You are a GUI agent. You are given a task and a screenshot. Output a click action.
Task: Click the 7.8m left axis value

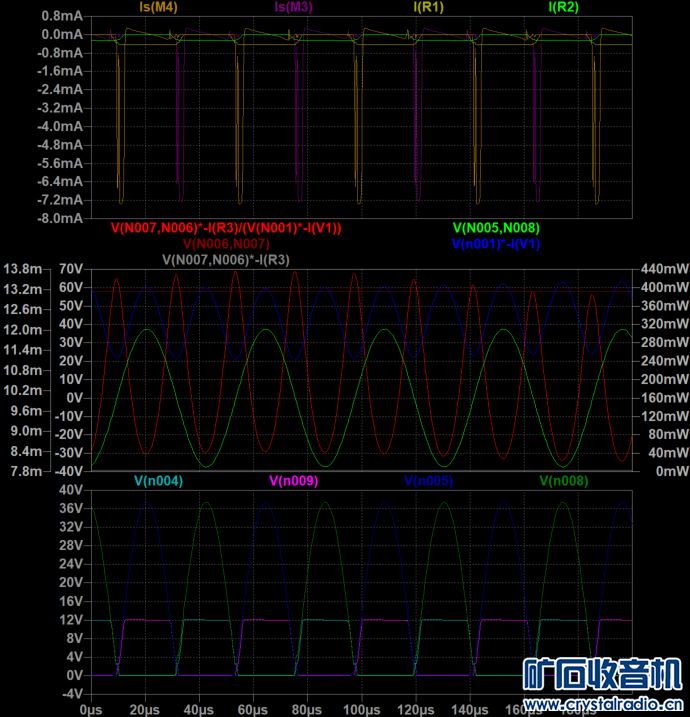26,471
